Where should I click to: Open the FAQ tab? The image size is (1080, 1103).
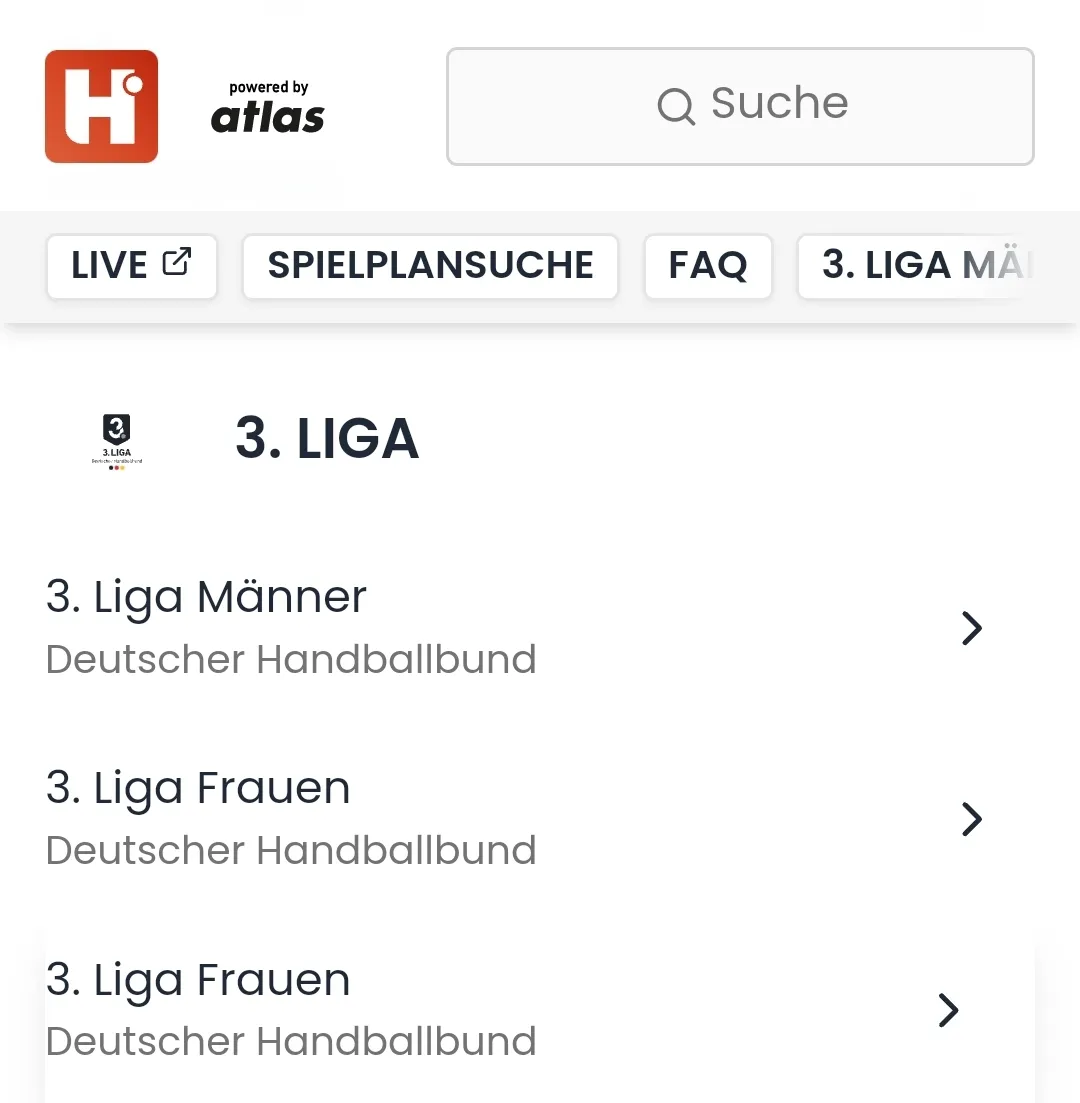pos(708,266)
